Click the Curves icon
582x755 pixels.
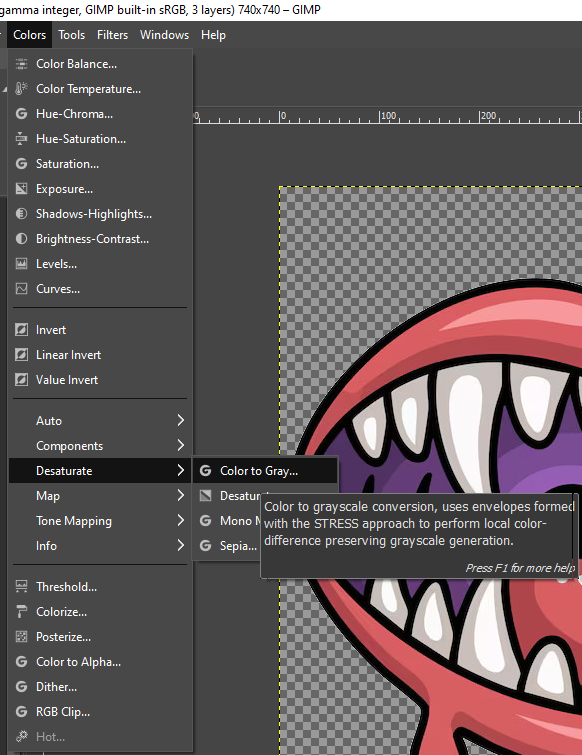click(21, 289)
